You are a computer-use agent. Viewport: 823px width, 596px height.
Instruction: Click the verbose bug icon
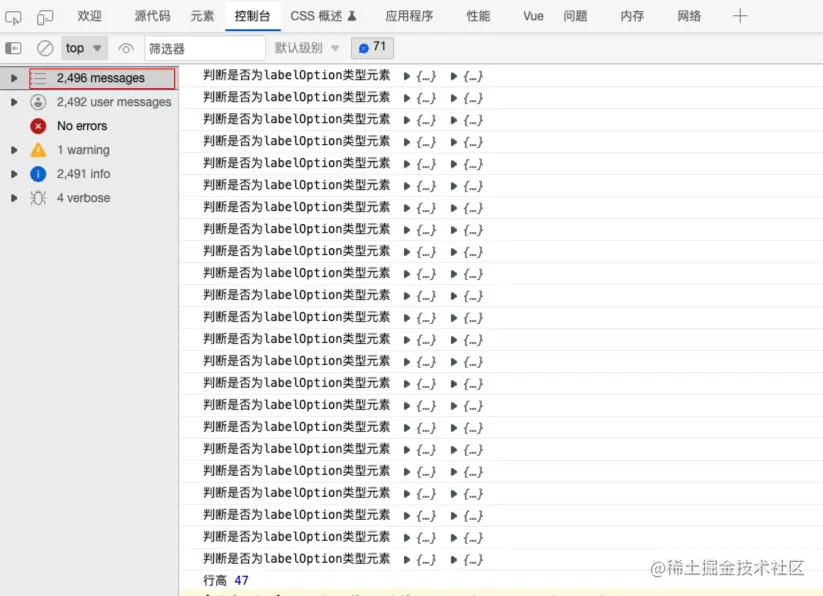(x=38, y=198)
